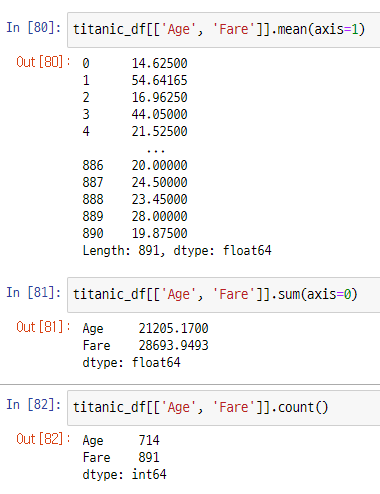
Task: Click the 'dtype: float64' line under Out[81]
Action: 132,363
